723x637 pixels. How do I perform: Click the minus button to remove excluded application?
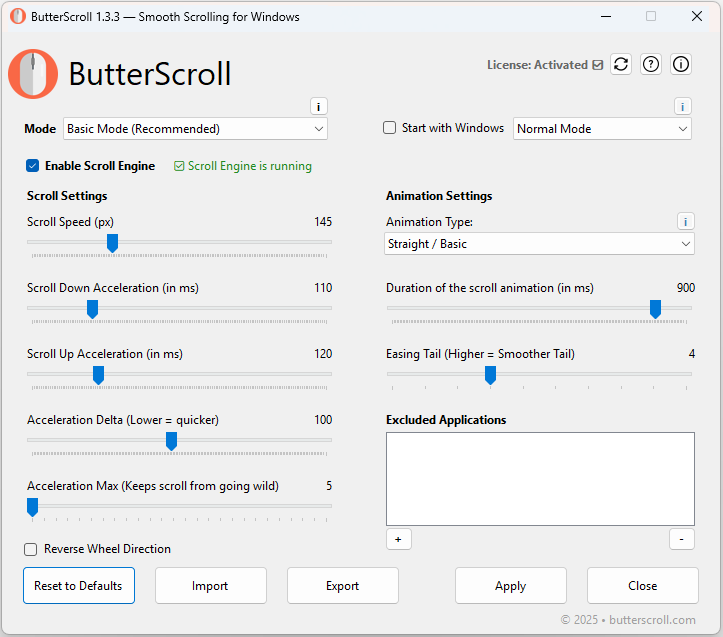click(681, 539)
